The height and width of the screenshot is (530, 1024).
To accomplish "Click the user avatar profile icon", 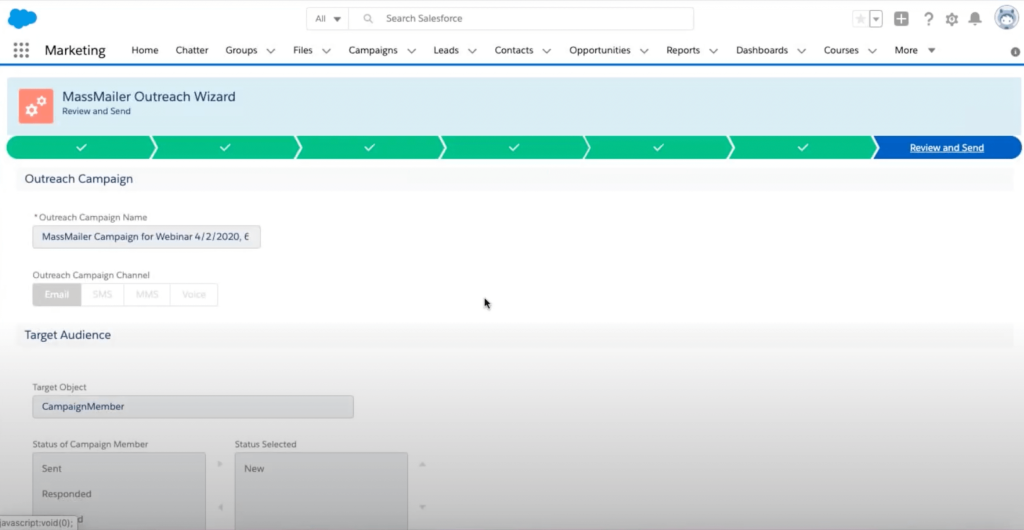I will 1005,18.
